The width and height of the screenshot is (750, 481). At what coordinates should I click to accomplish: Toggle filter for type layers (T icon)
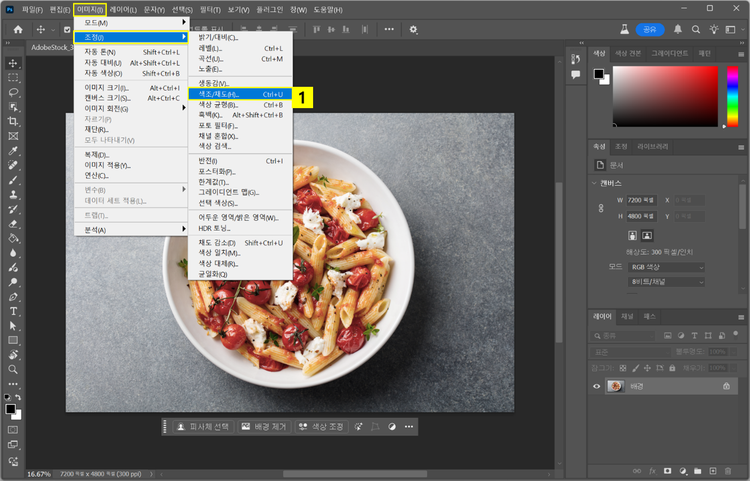click(695, 336)
